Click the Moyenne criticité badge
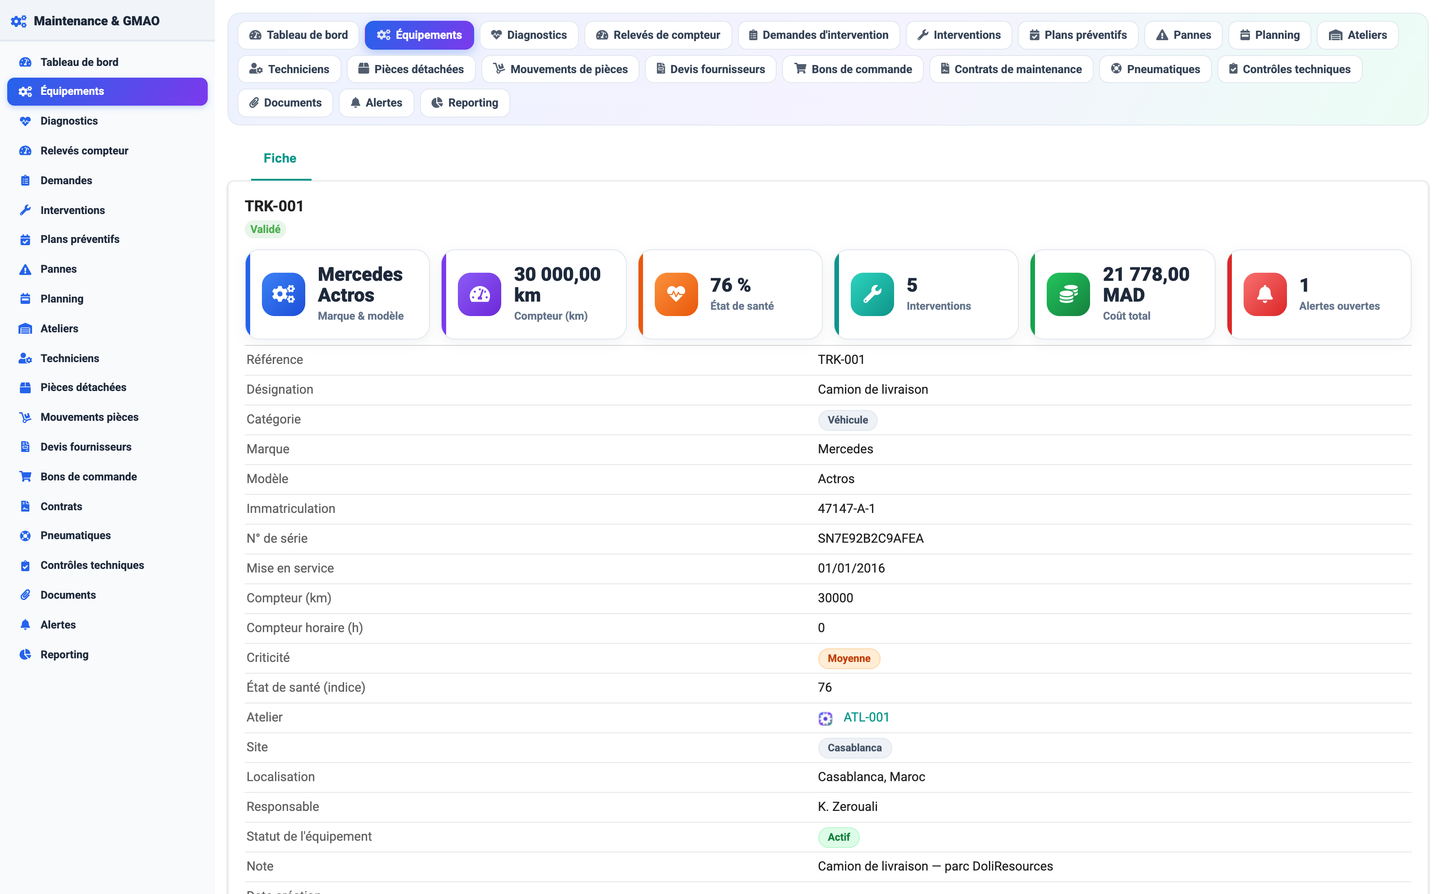This screenshot has width=1445, height=894. point(849,658)
